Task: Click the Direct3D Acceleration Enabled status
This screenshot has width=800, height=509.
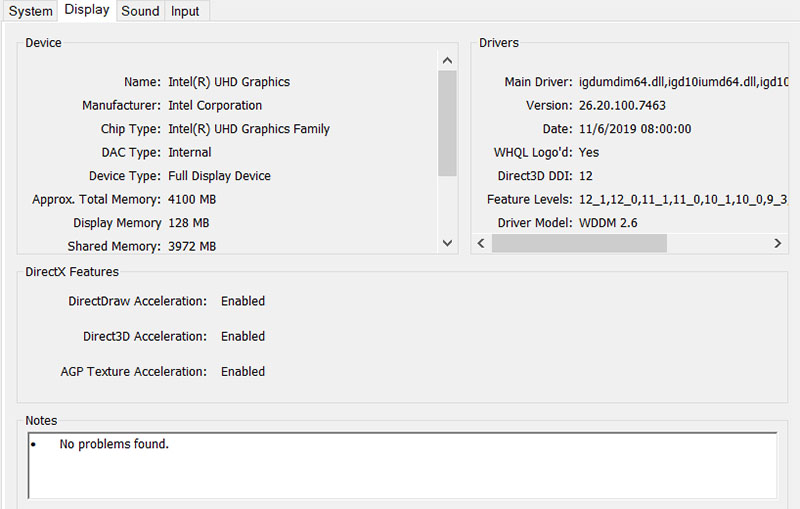Action: pyautogui.click(x=243, y=336)
